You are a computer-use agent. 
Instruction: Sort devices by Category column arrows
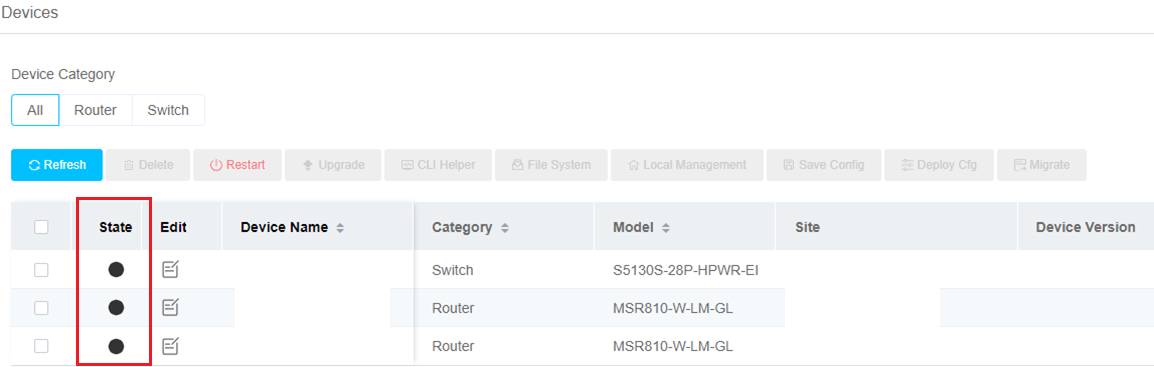pos(505,228)
